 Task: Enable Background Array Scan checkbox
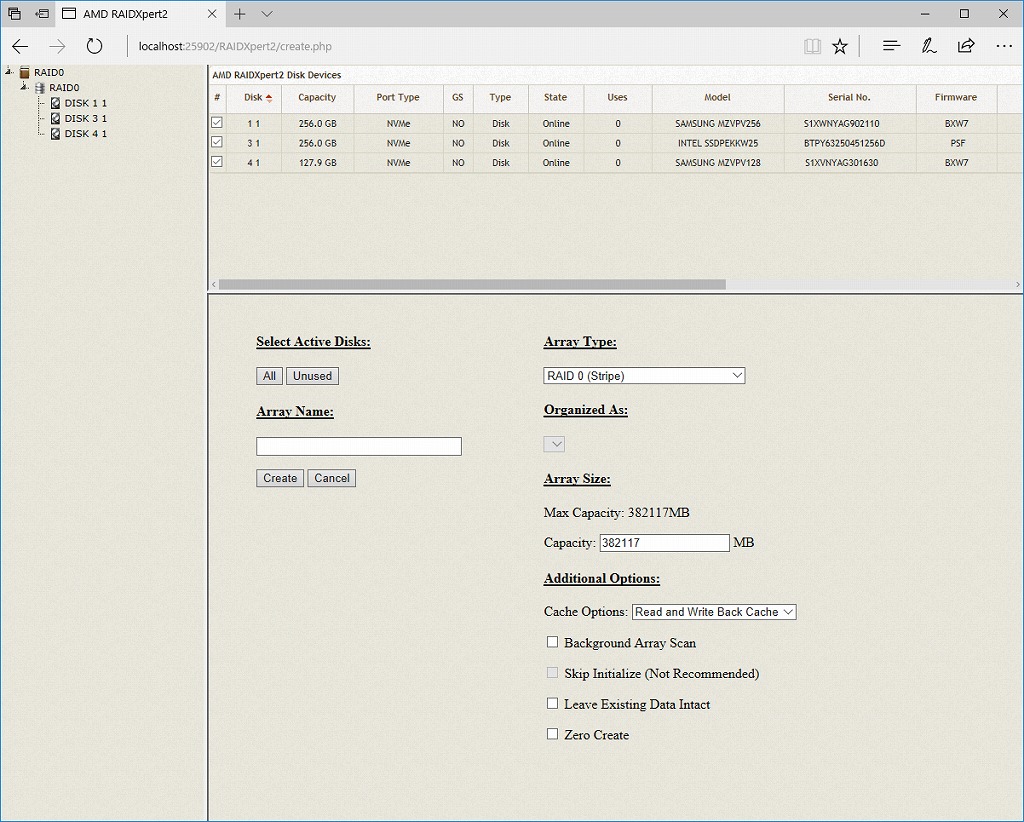tap(552, 642)
